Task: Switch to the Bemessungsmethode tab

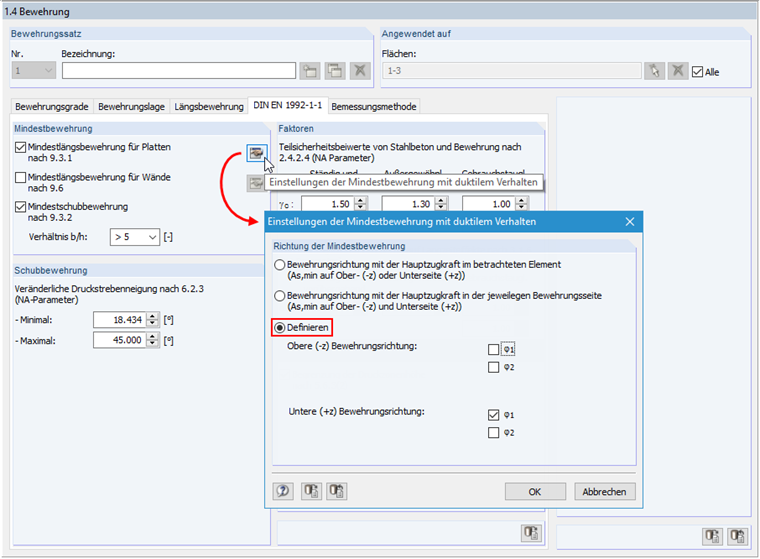Action: click(374, 106)
